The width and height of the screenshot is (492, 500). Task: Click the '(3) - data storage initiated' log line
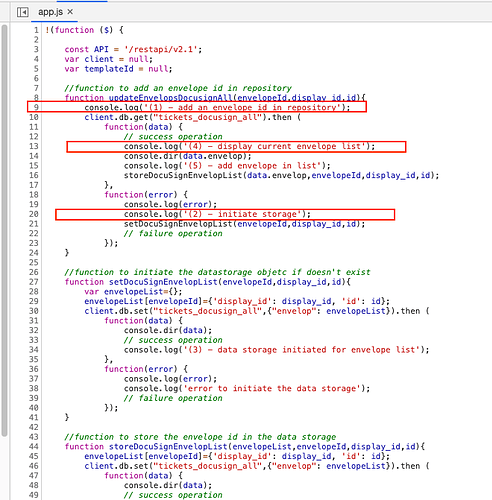click(276, 350)
